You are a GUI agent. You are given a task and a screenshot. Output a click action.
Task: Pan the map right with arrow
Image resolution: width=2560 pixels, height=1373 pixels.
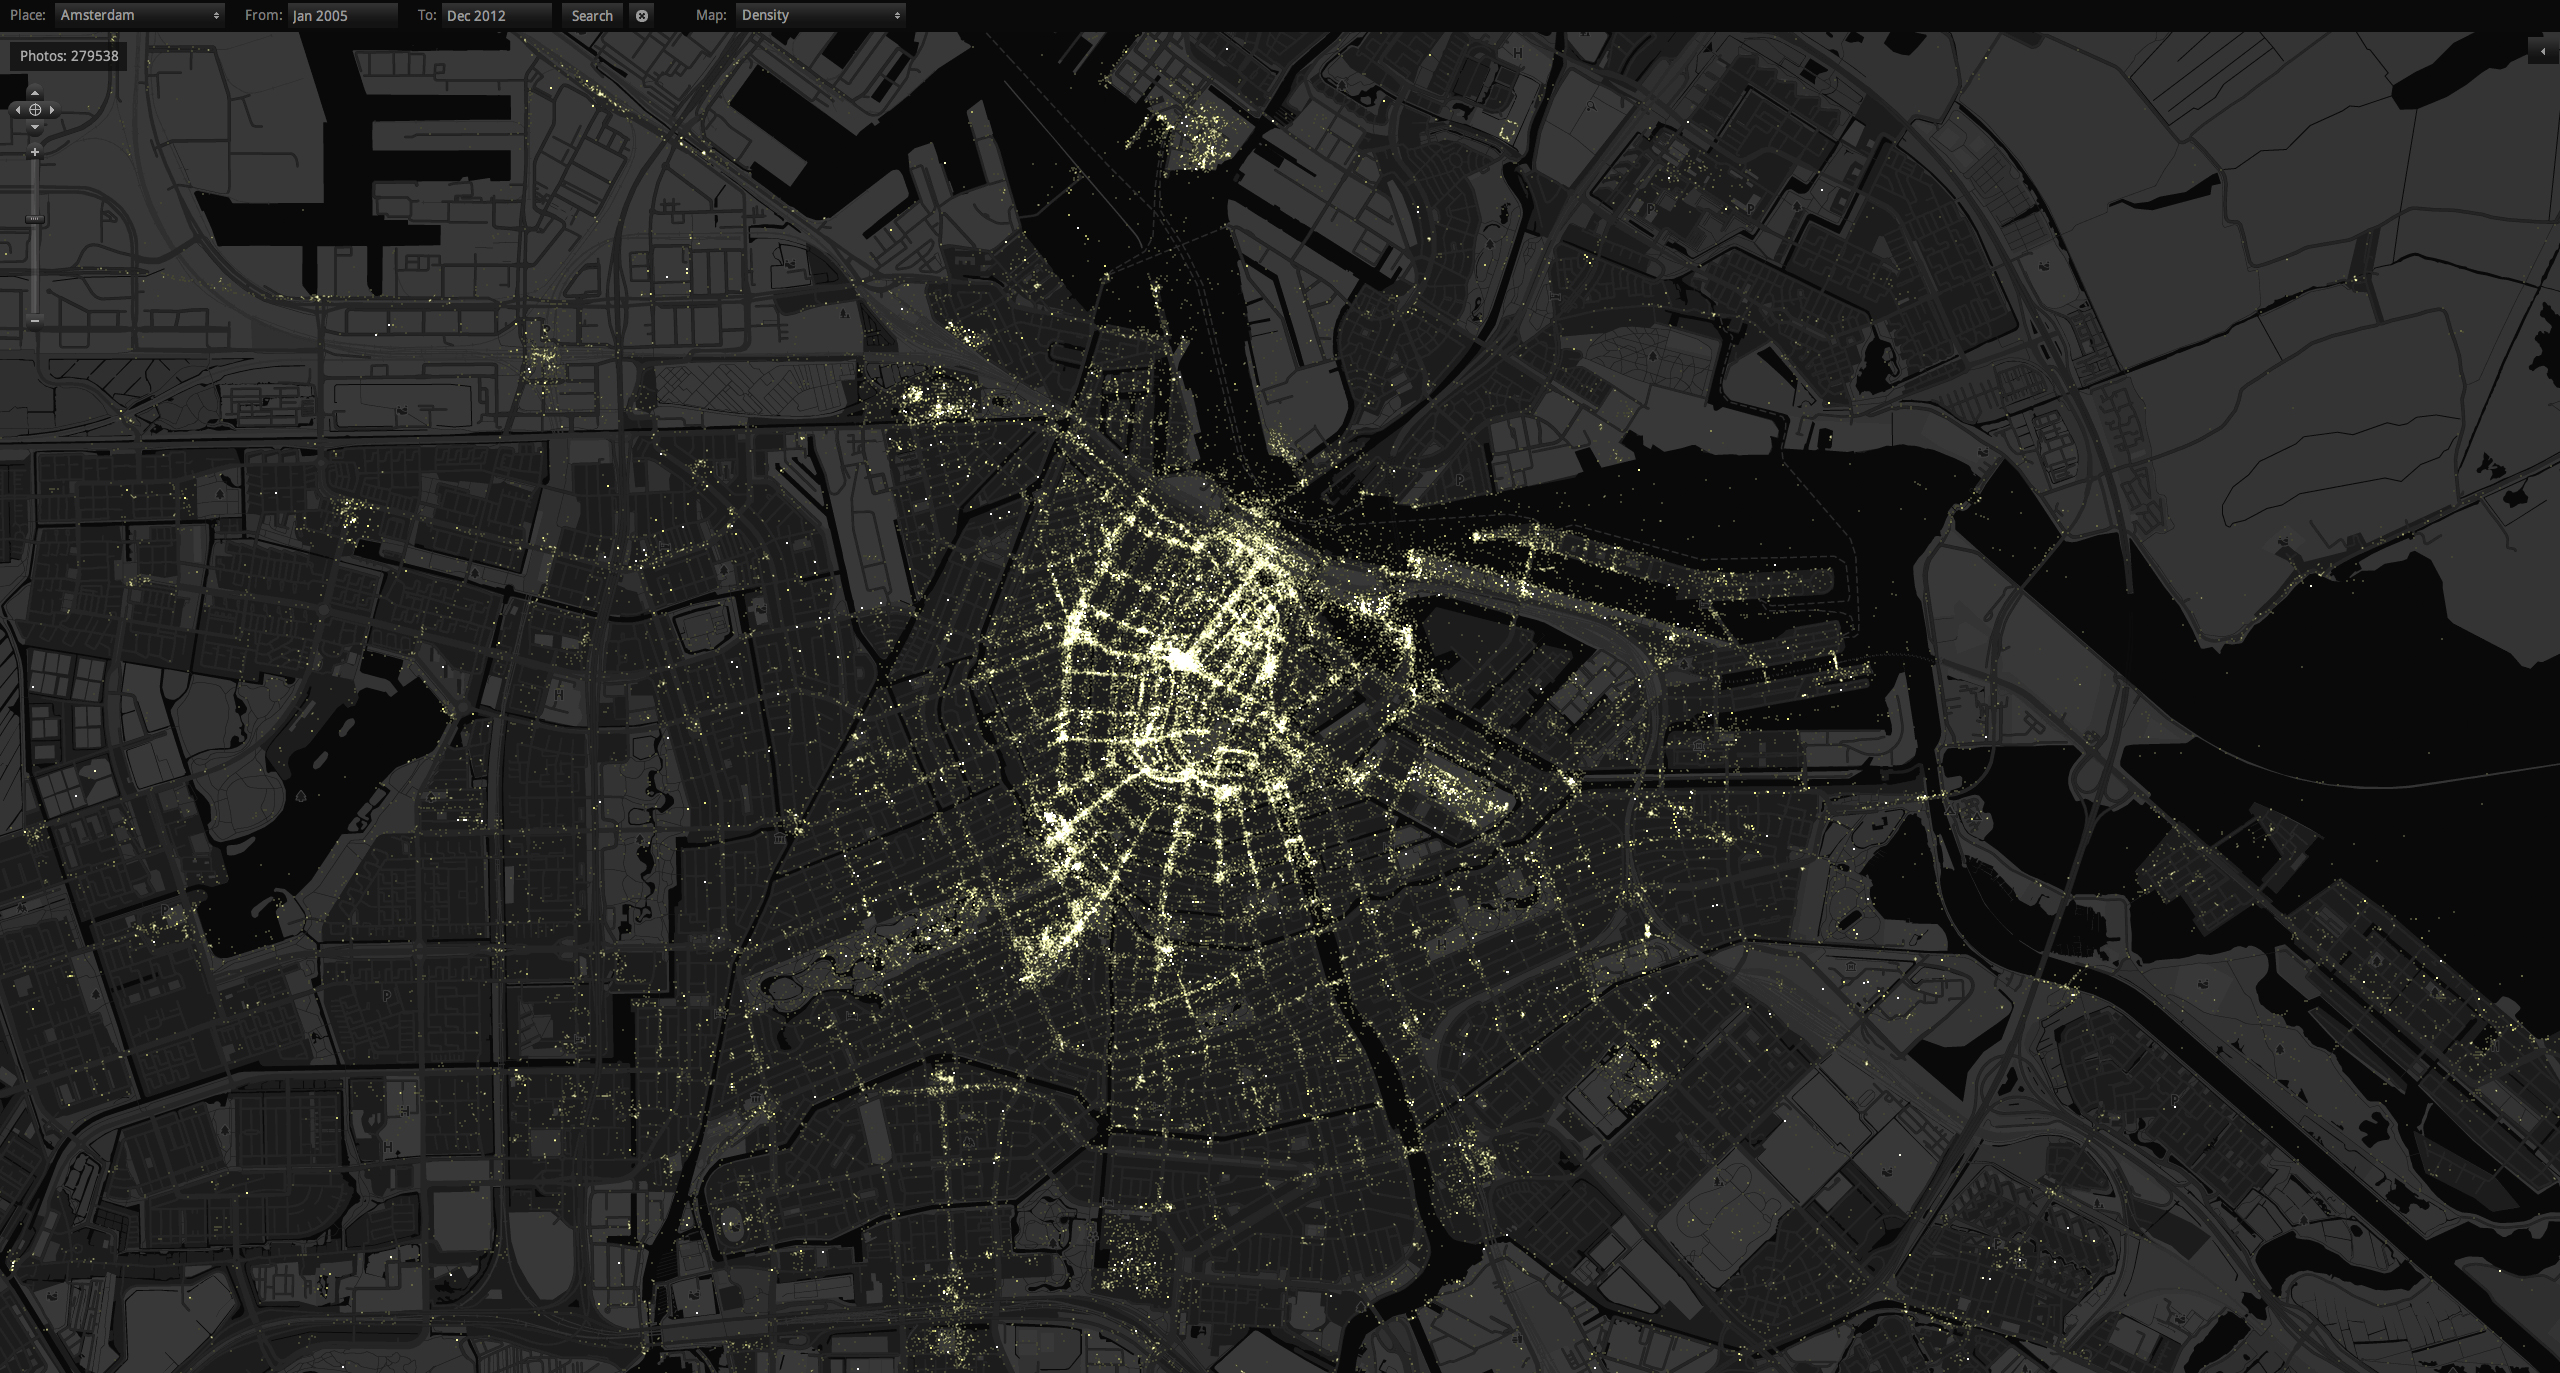[52, 110]
